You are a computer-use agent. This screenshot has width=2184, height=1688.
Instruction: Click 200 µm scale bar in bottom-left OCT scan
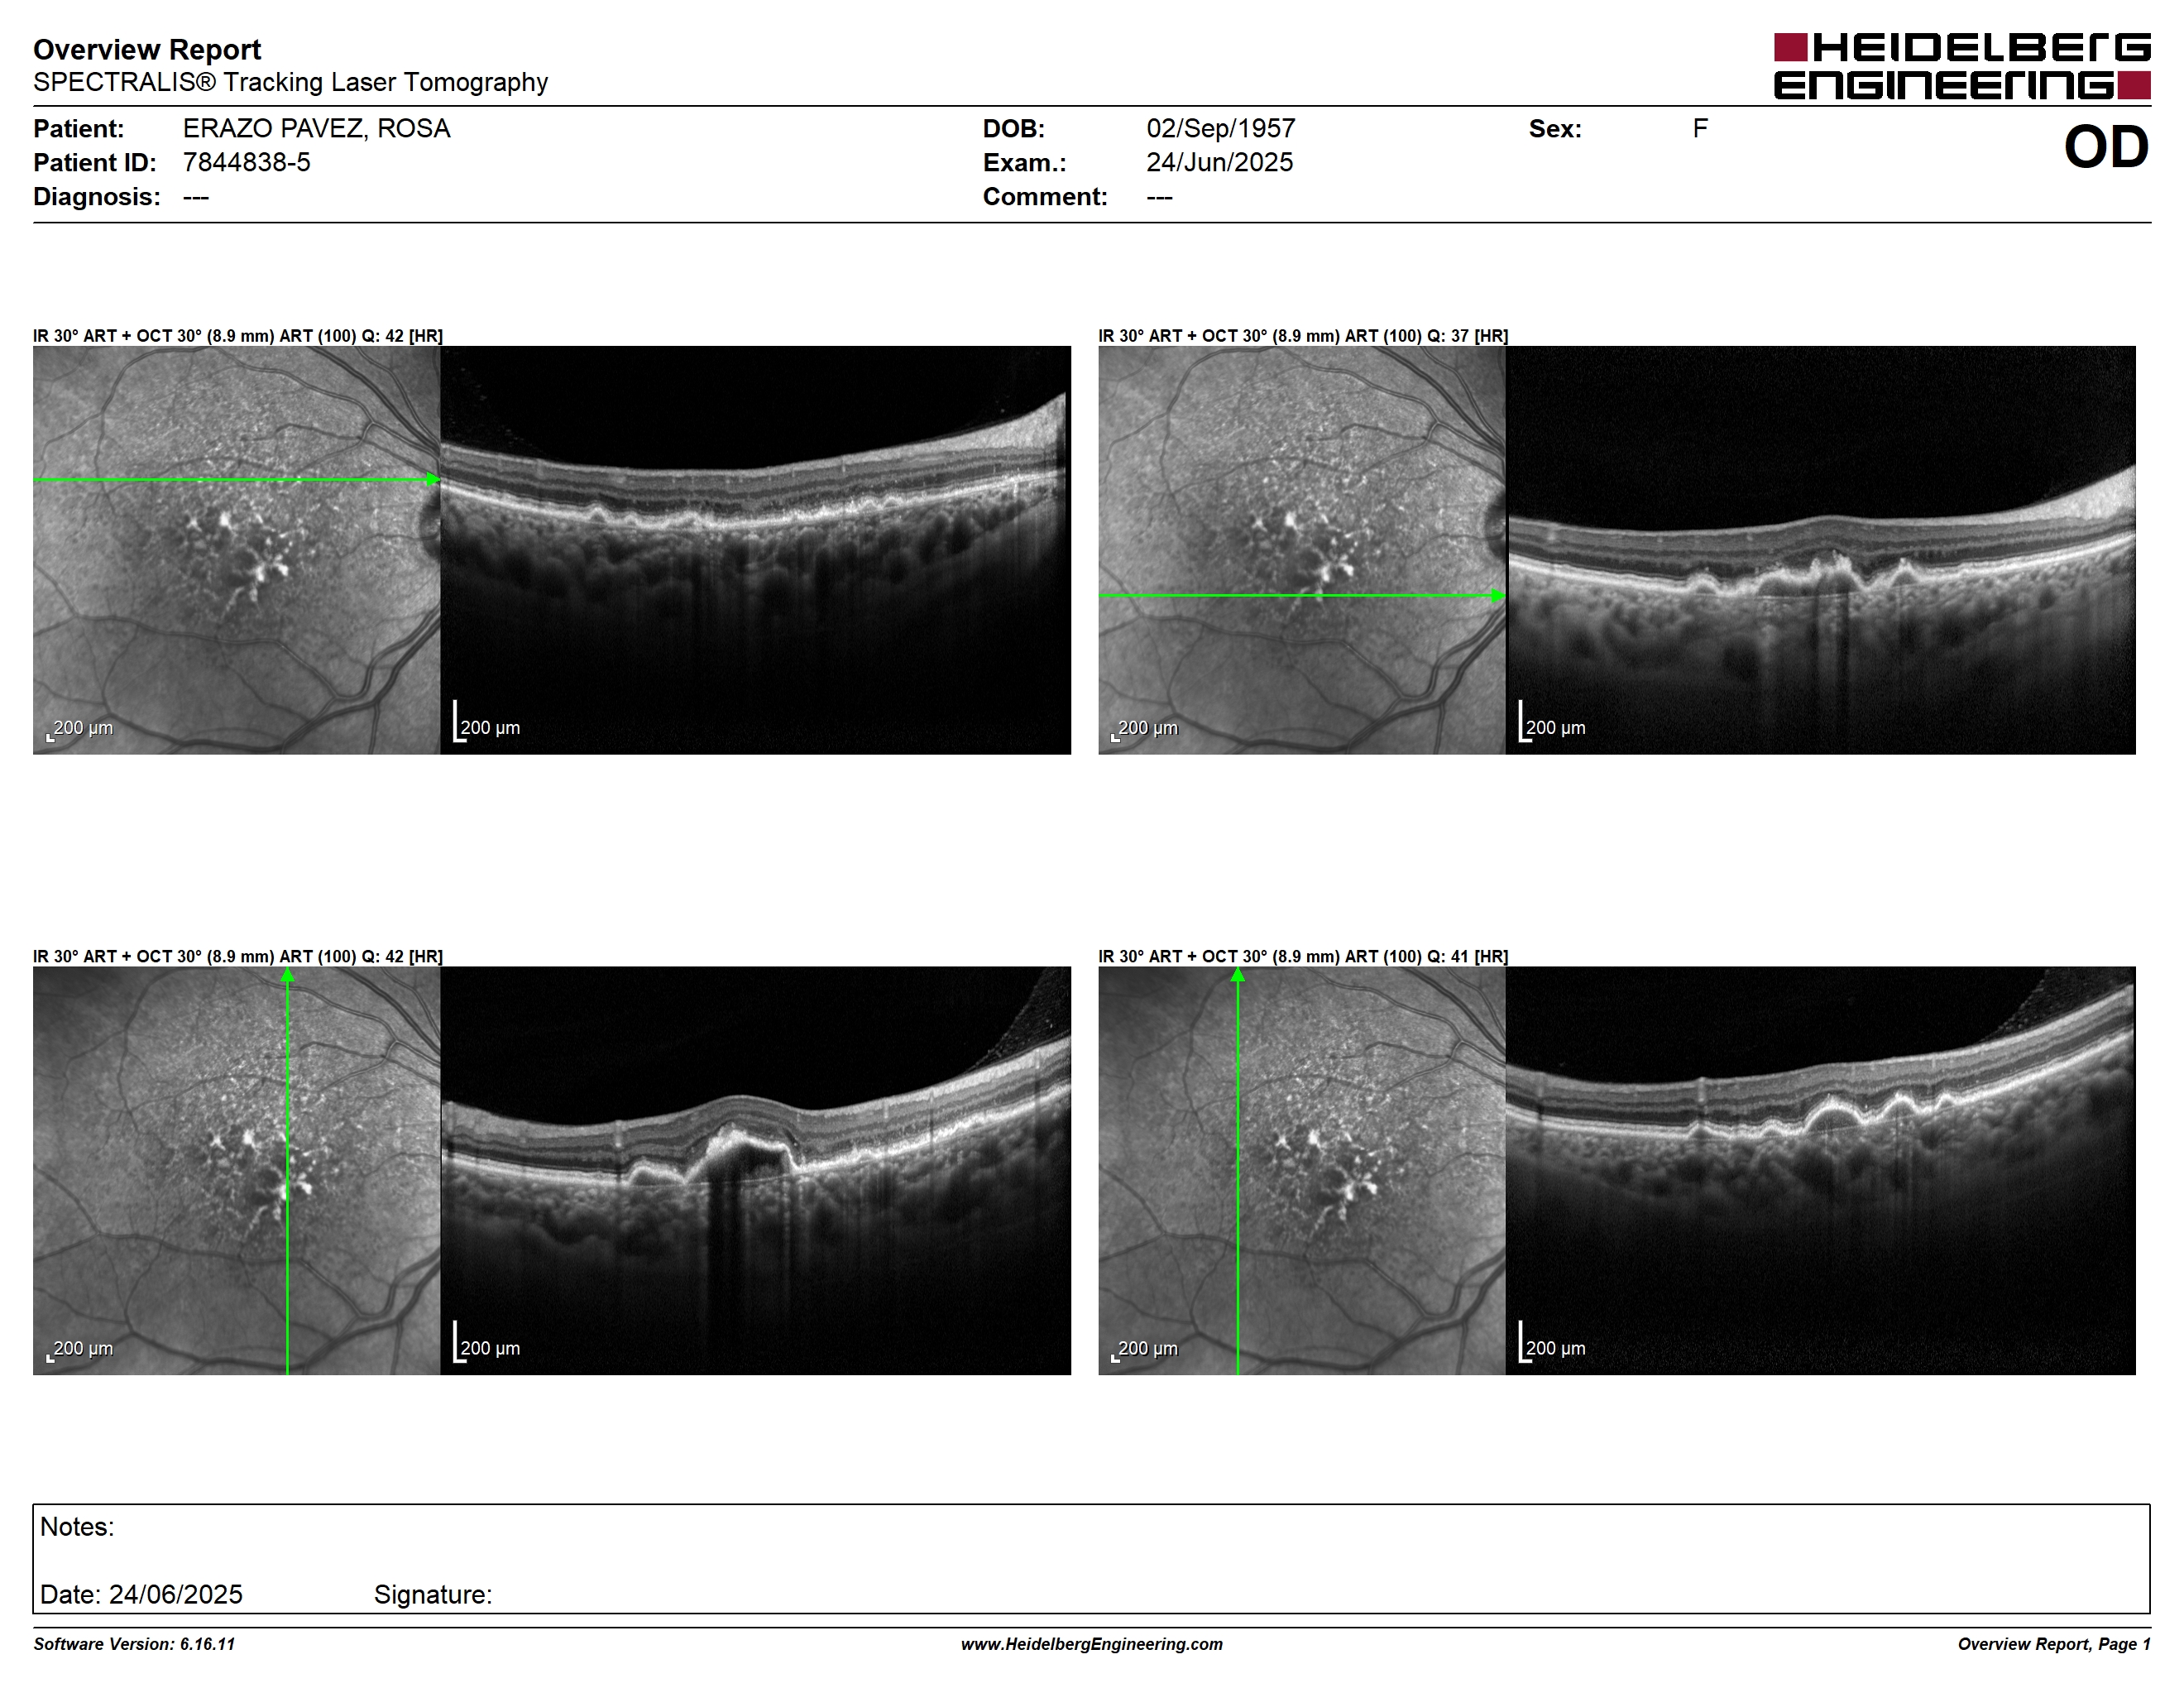click(487, 1342)
